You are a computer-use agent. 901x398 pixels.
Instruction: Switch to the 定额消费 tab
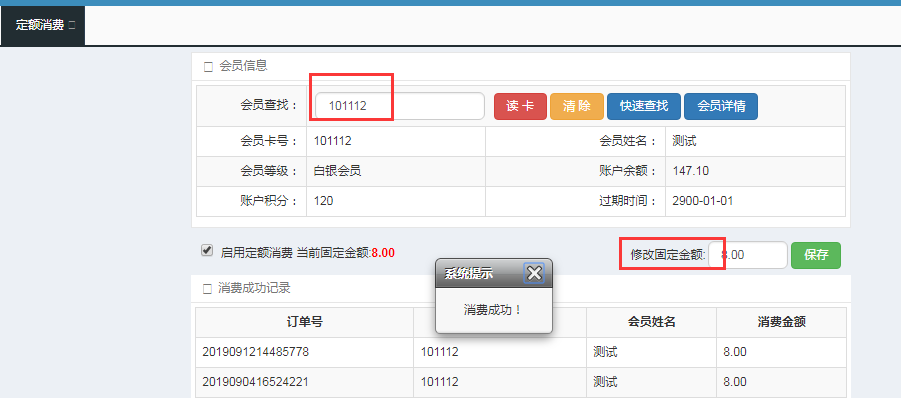(39, 25)
